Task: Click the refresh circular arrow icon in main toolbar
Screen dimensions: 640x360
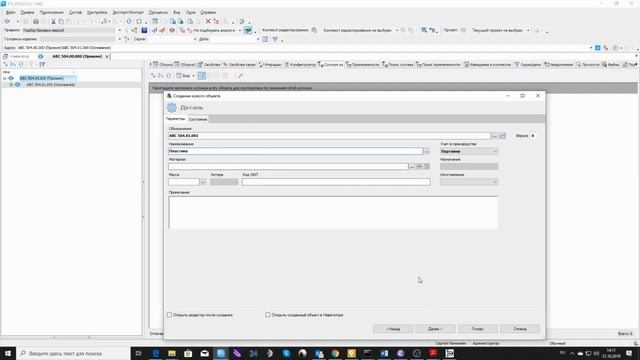Action: pos(129,21)
